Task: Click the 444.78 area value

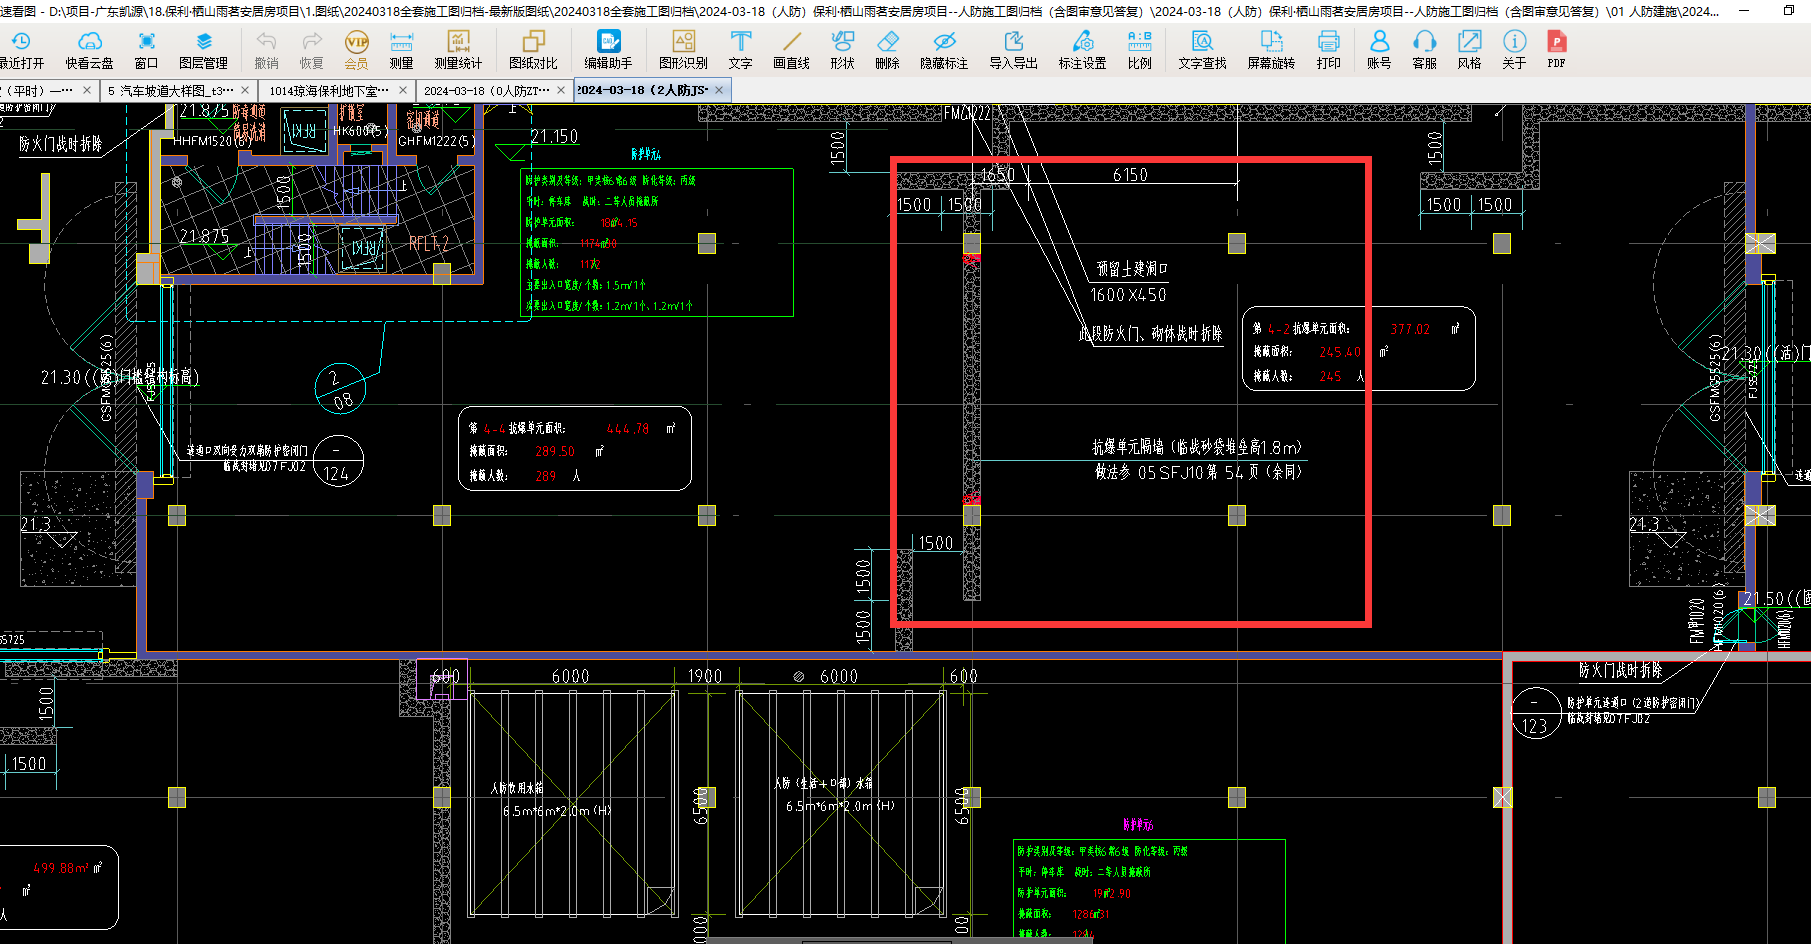Action: pos(627,428)
